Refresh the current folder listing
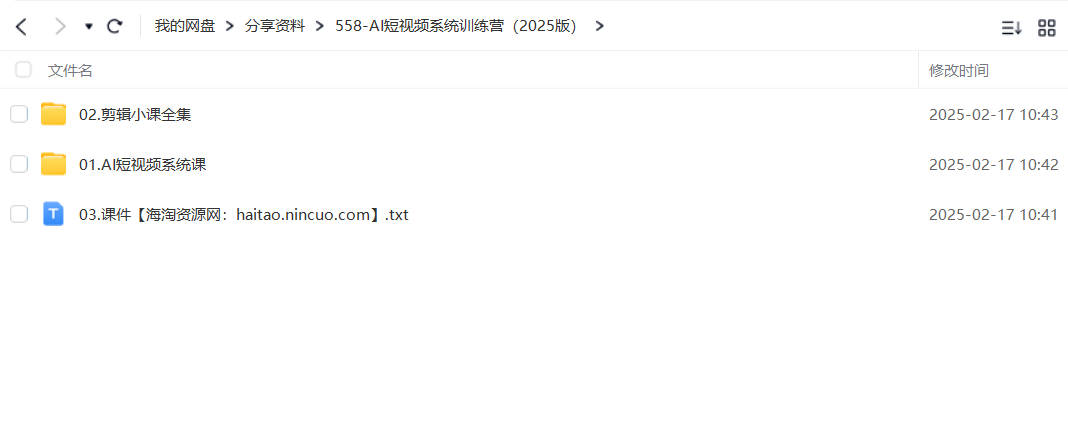 pos(115,27)
